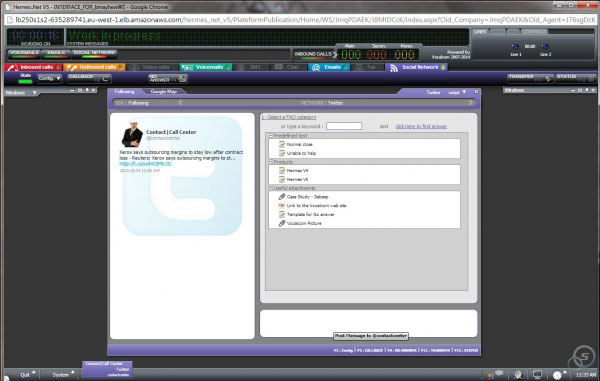
Task: Click Post Message to @contactcenter button
Action: (x=370, y=336)
